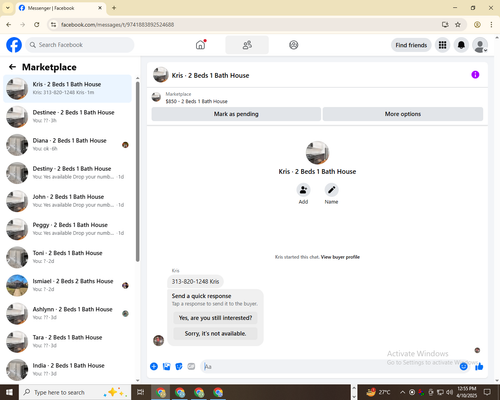Viewport: 500px width, 400px height.
Task: Open the Windows notification center
Action: [x=487, y=392]
